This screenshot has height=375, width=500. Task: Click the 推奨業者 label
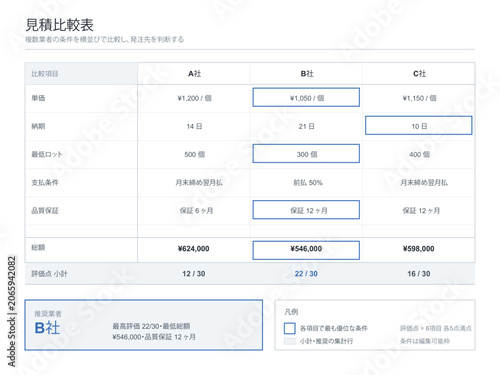tap(48, 314)
